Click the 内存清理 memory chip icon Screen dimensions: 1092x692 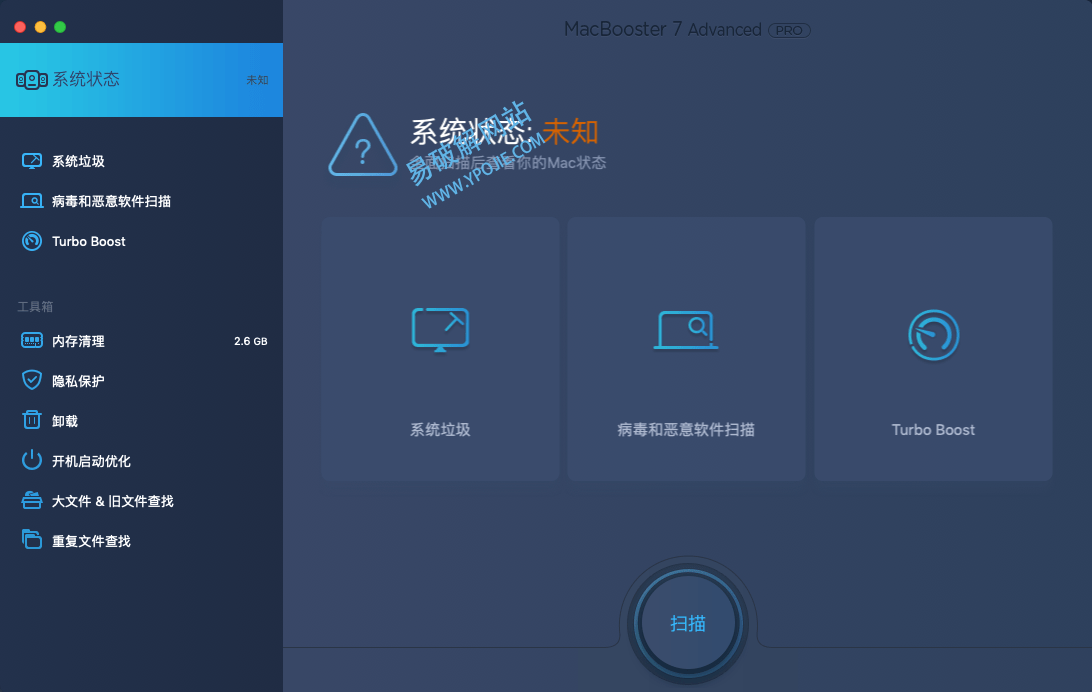(31, 340)
